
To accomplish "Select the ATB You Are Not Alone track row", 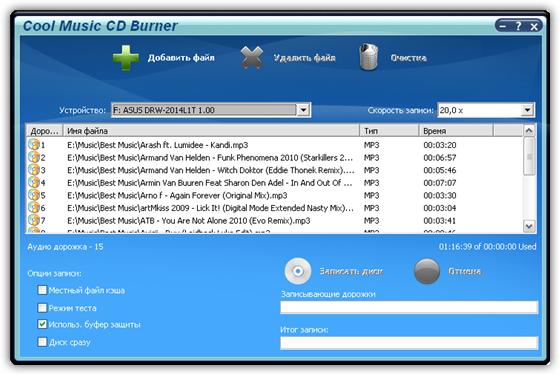I will coord(274,221).
